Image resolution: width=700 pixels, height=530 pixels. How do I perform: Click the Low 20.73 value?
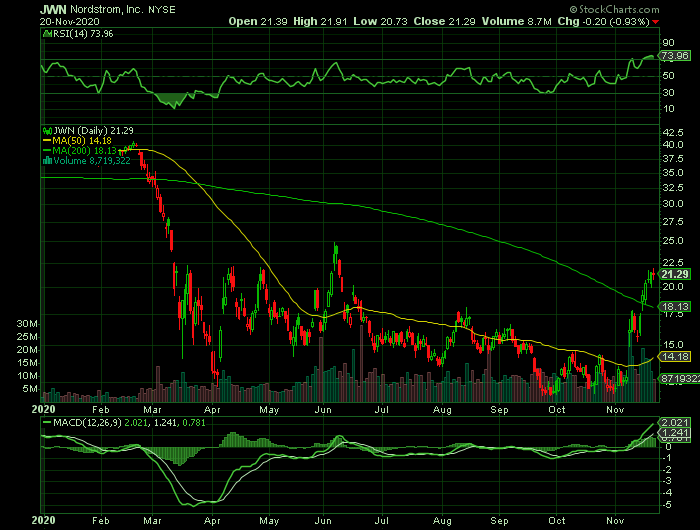(380, 21)
